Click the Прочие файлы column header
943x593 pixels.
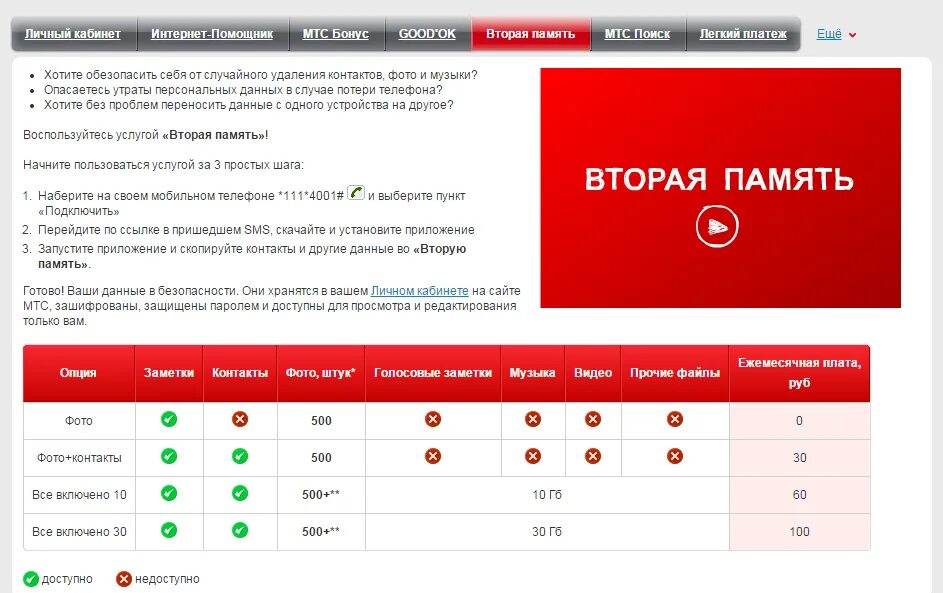pos(675,373)
